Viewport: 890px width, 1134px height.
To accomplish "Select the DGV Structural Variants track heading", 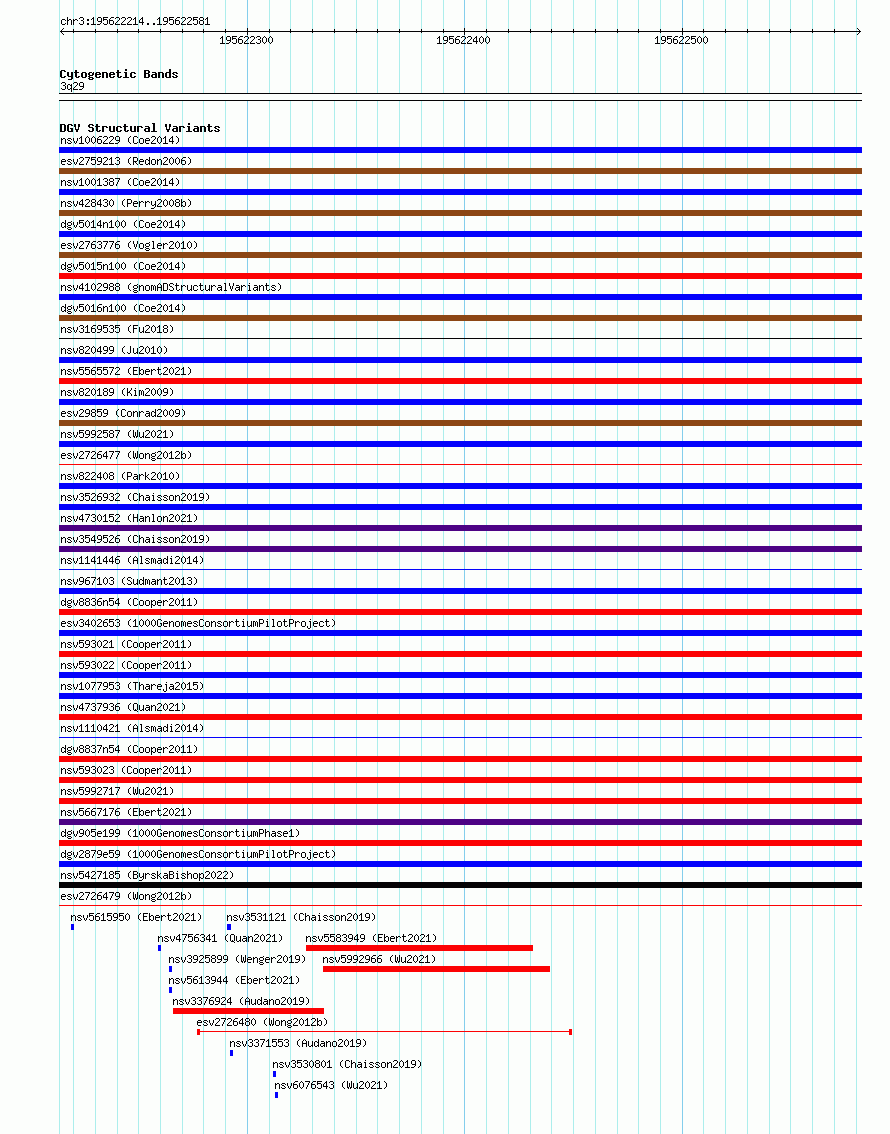I will pyautogui.click(x=140, y=128).
